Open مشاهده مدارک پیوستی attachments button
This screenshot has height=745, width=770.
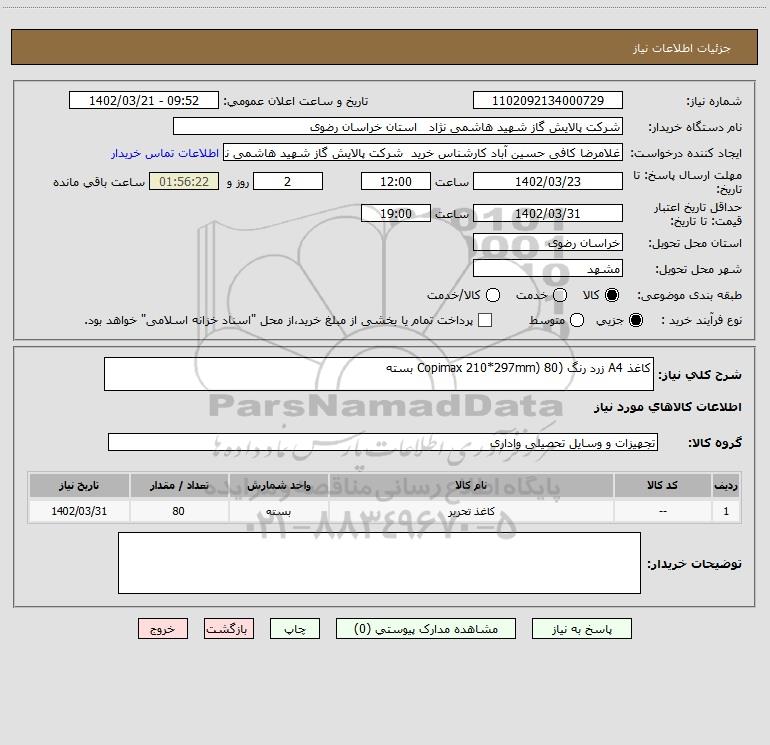(x=426, y=629)
